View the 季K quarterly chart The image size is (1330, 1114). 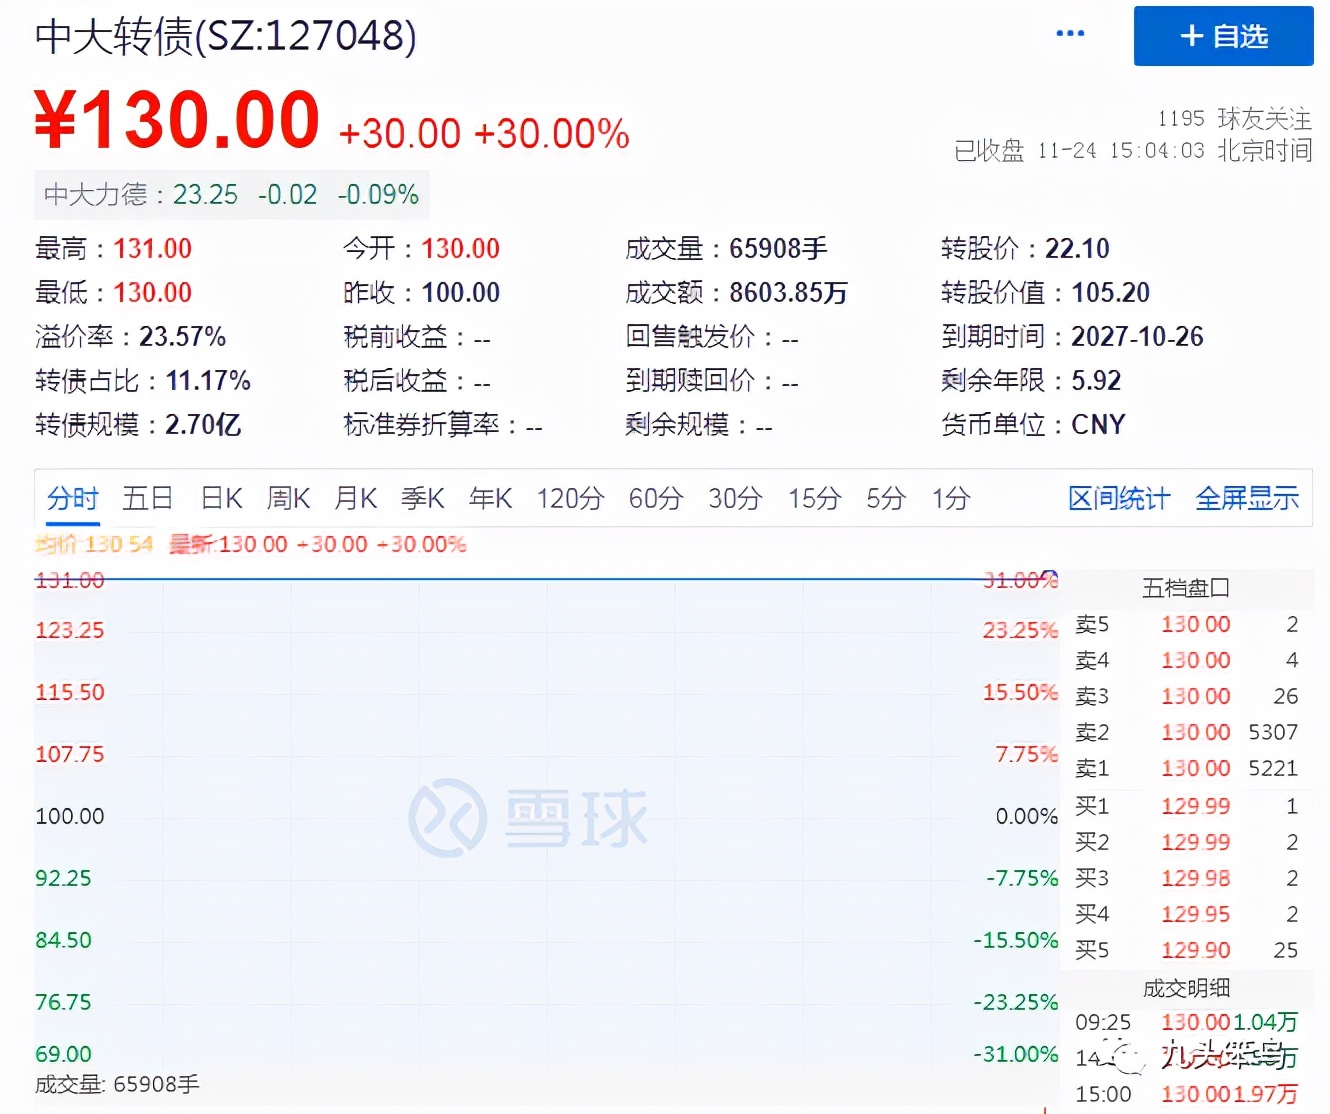pyautogui.click(x=422, y=498)
